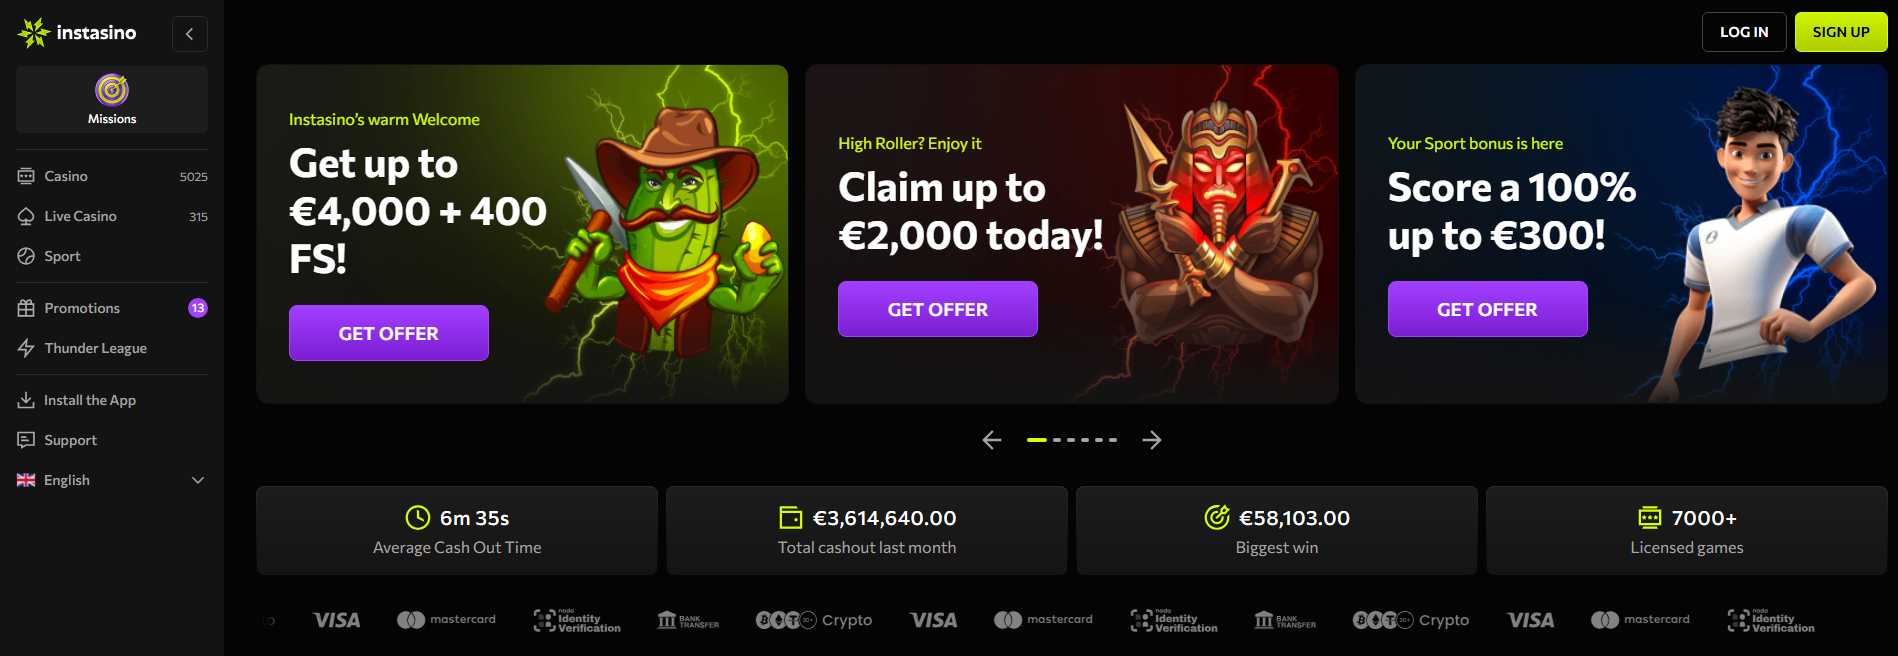
Task: Collapse the sidebar with the chevron button
Action: (x=190, y=33)
